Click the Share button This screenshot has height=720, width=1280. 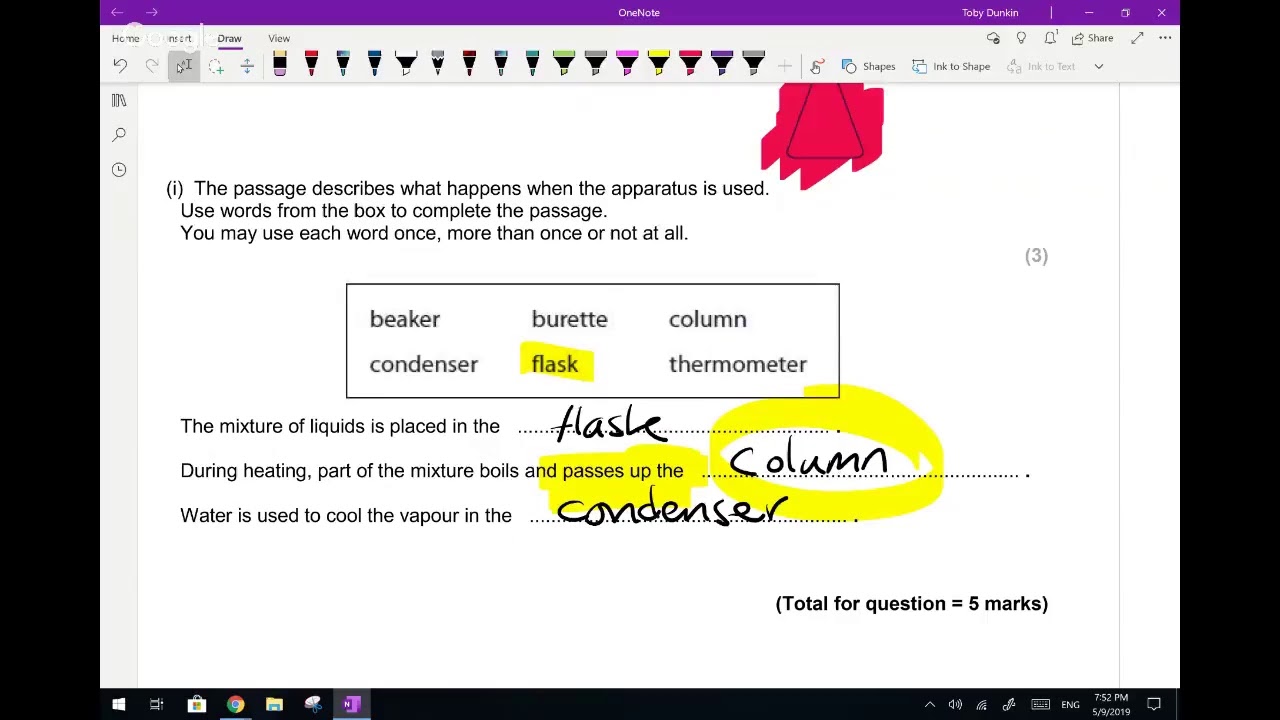[1093, 38]
